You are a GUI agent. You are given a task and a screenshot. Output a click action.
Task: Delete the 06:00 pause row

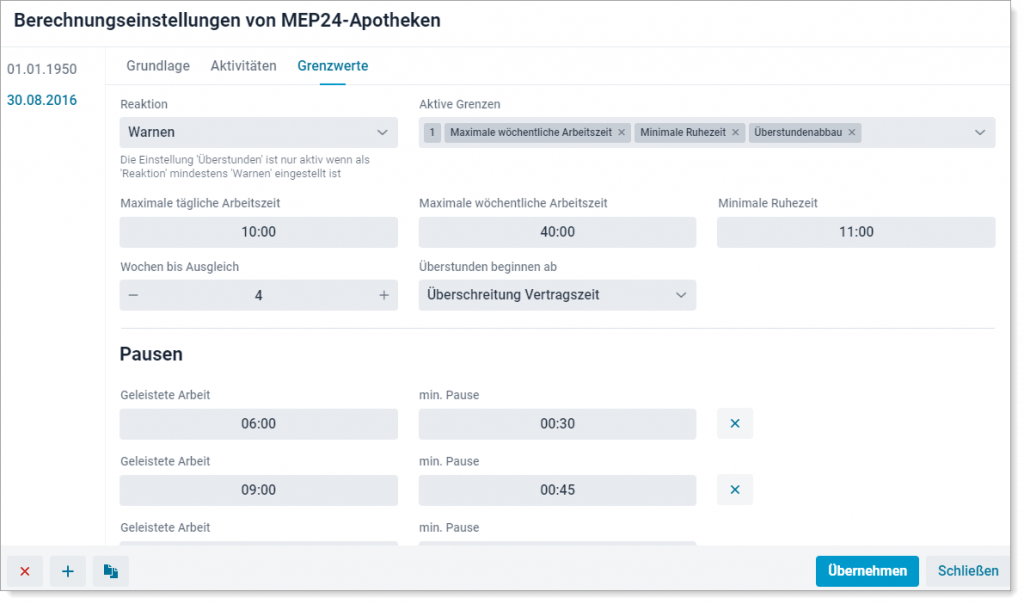tap(735, 424)
